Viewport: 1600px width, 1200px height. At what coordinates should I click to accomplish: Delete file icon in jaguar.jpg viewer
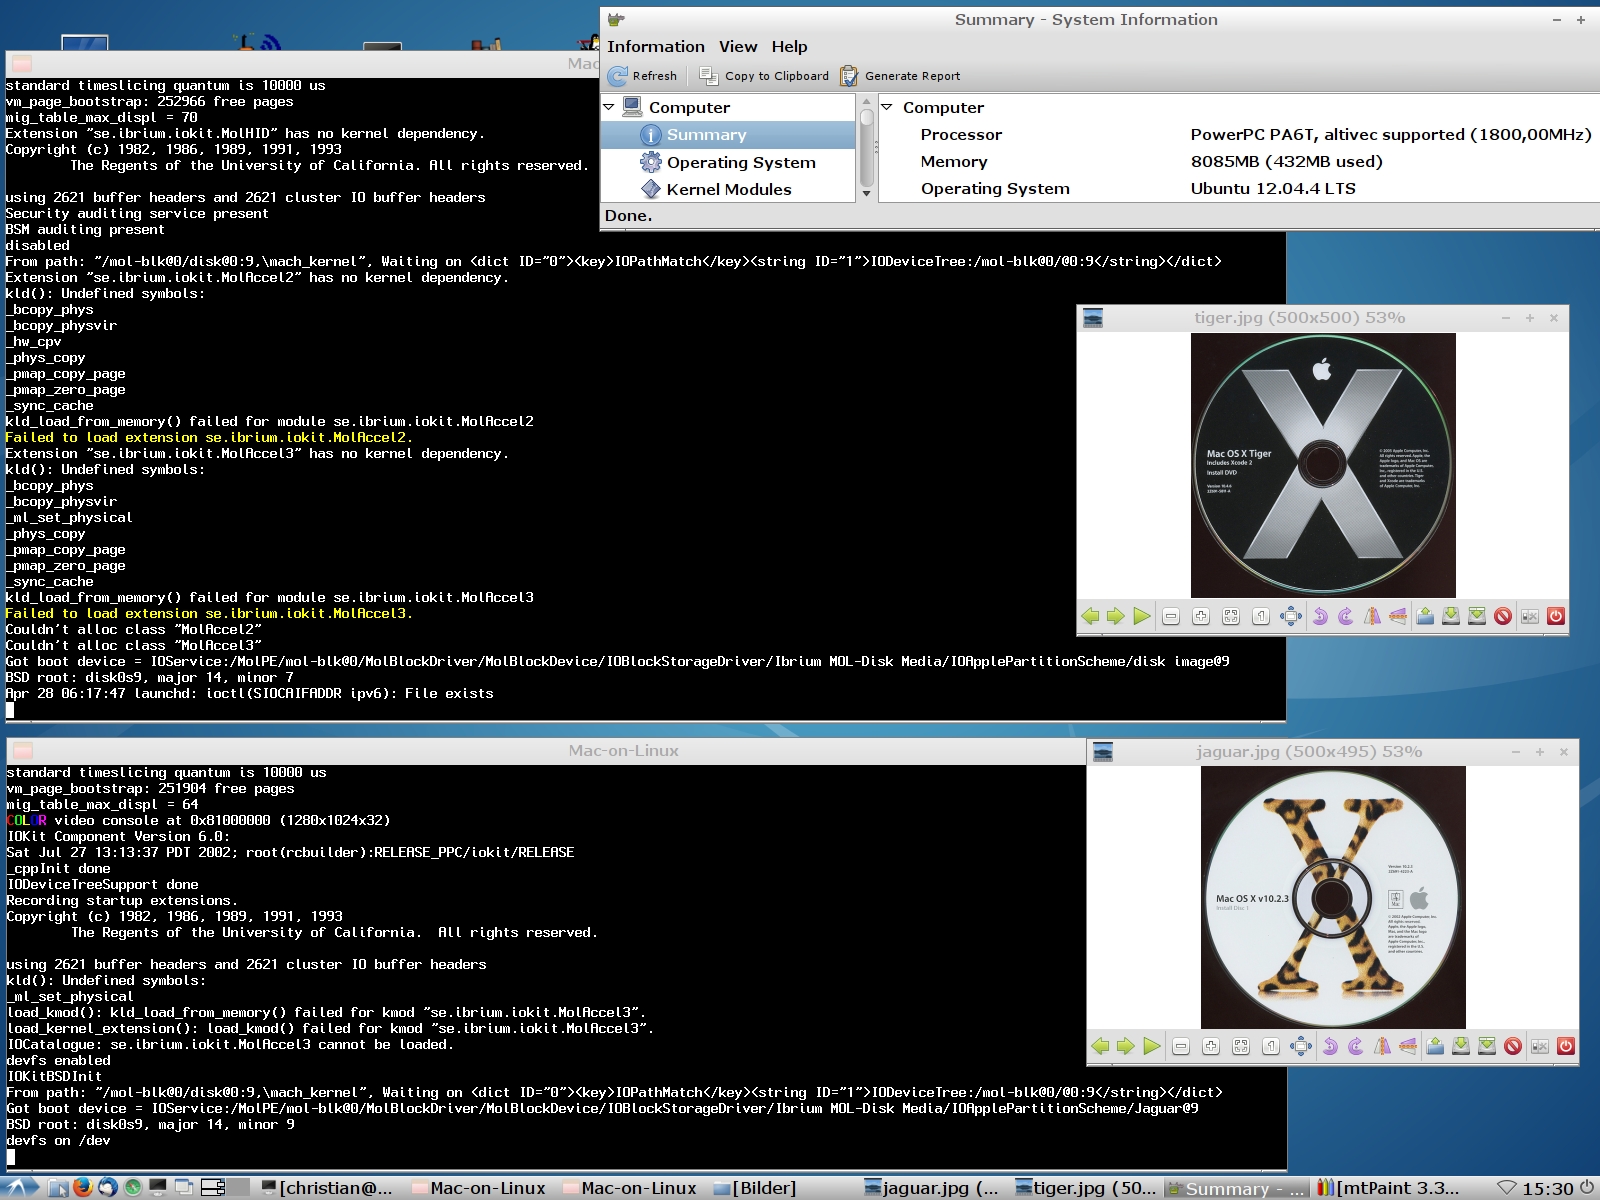coord(1513,1047)
